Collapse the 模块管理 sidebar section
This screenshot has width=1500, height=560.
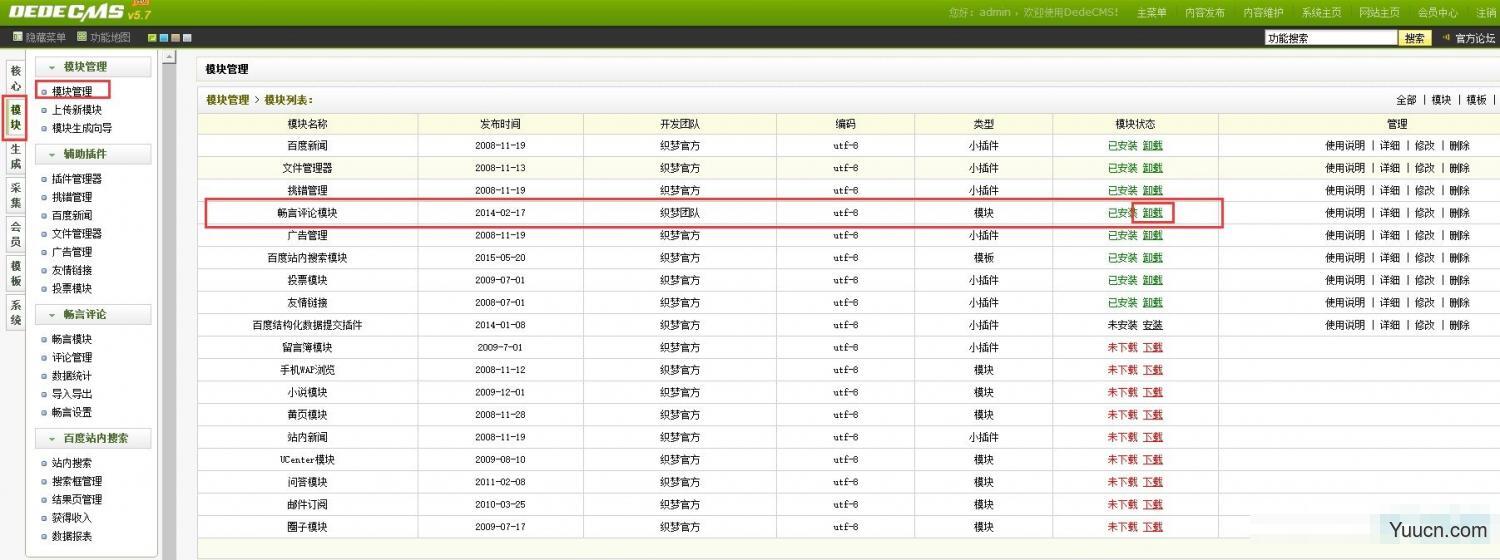[x=52, y=67]
